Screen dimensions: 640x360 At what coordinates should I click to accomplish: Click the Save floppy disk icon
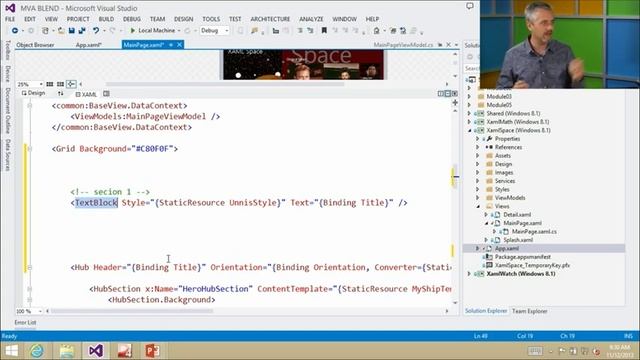pos(71,31)
